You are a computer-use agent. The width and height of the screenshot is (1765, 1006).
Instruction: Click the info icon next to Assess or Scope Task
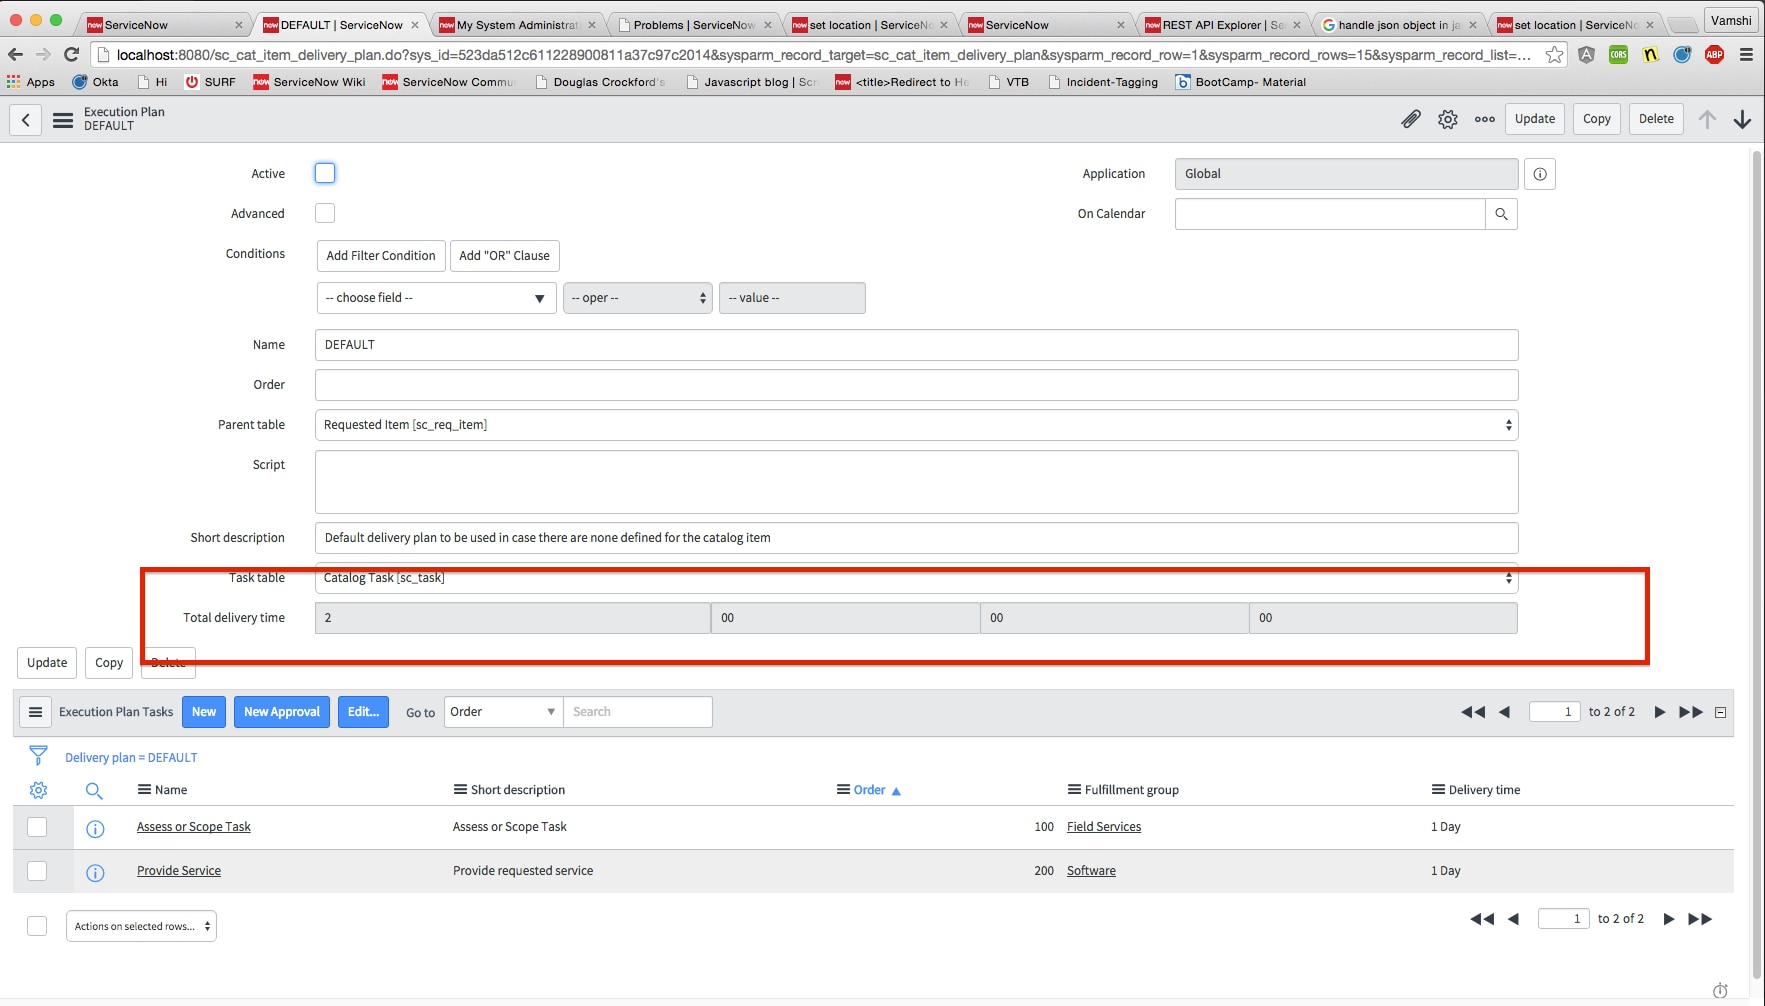[95, 827]
